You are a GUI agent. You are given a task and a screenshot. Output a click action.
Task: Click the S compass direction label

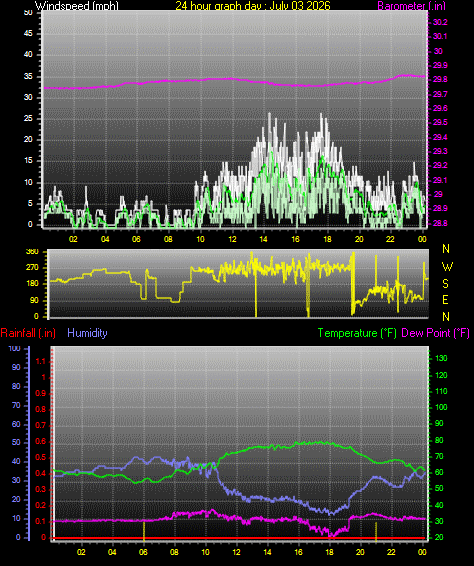pyautogui.click(x=445, y=284)
